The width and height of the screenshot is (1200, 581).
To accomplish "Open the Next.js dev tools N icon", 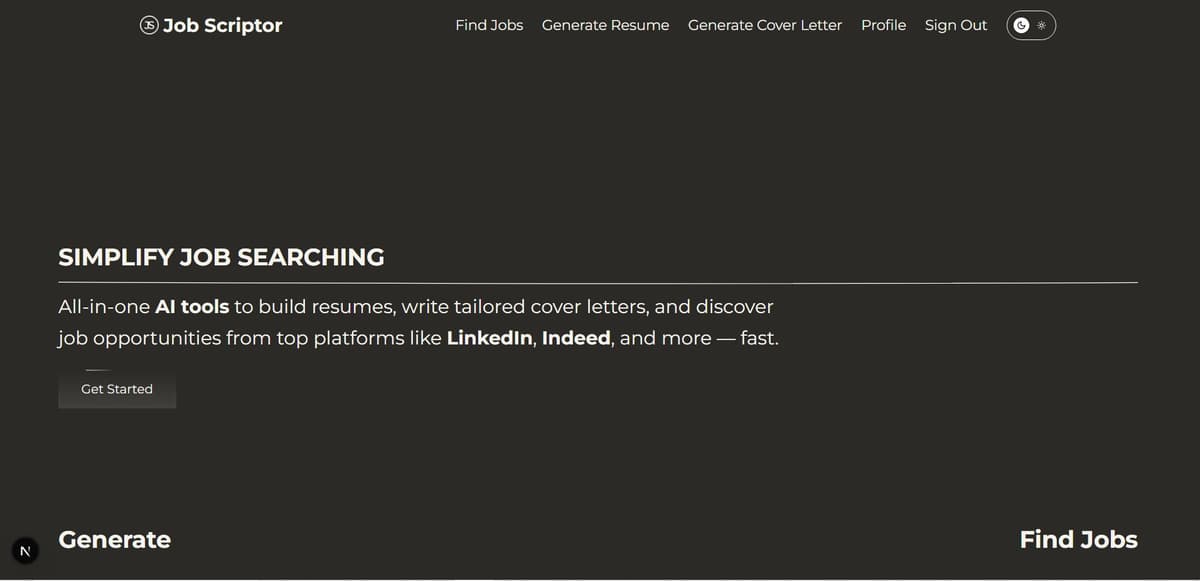I will tap(25, 551).
